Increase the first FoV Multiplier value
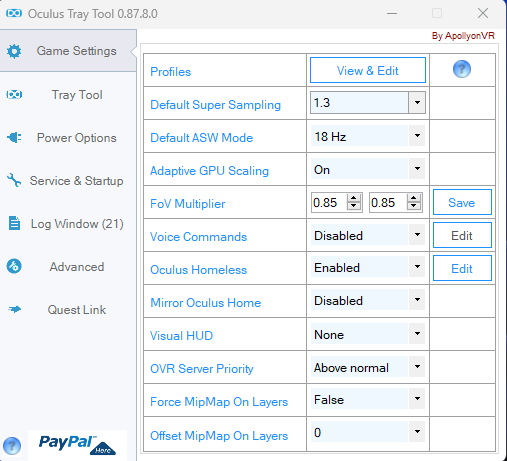Viewport: 507px width, 461px height. (x=354, y=198)
